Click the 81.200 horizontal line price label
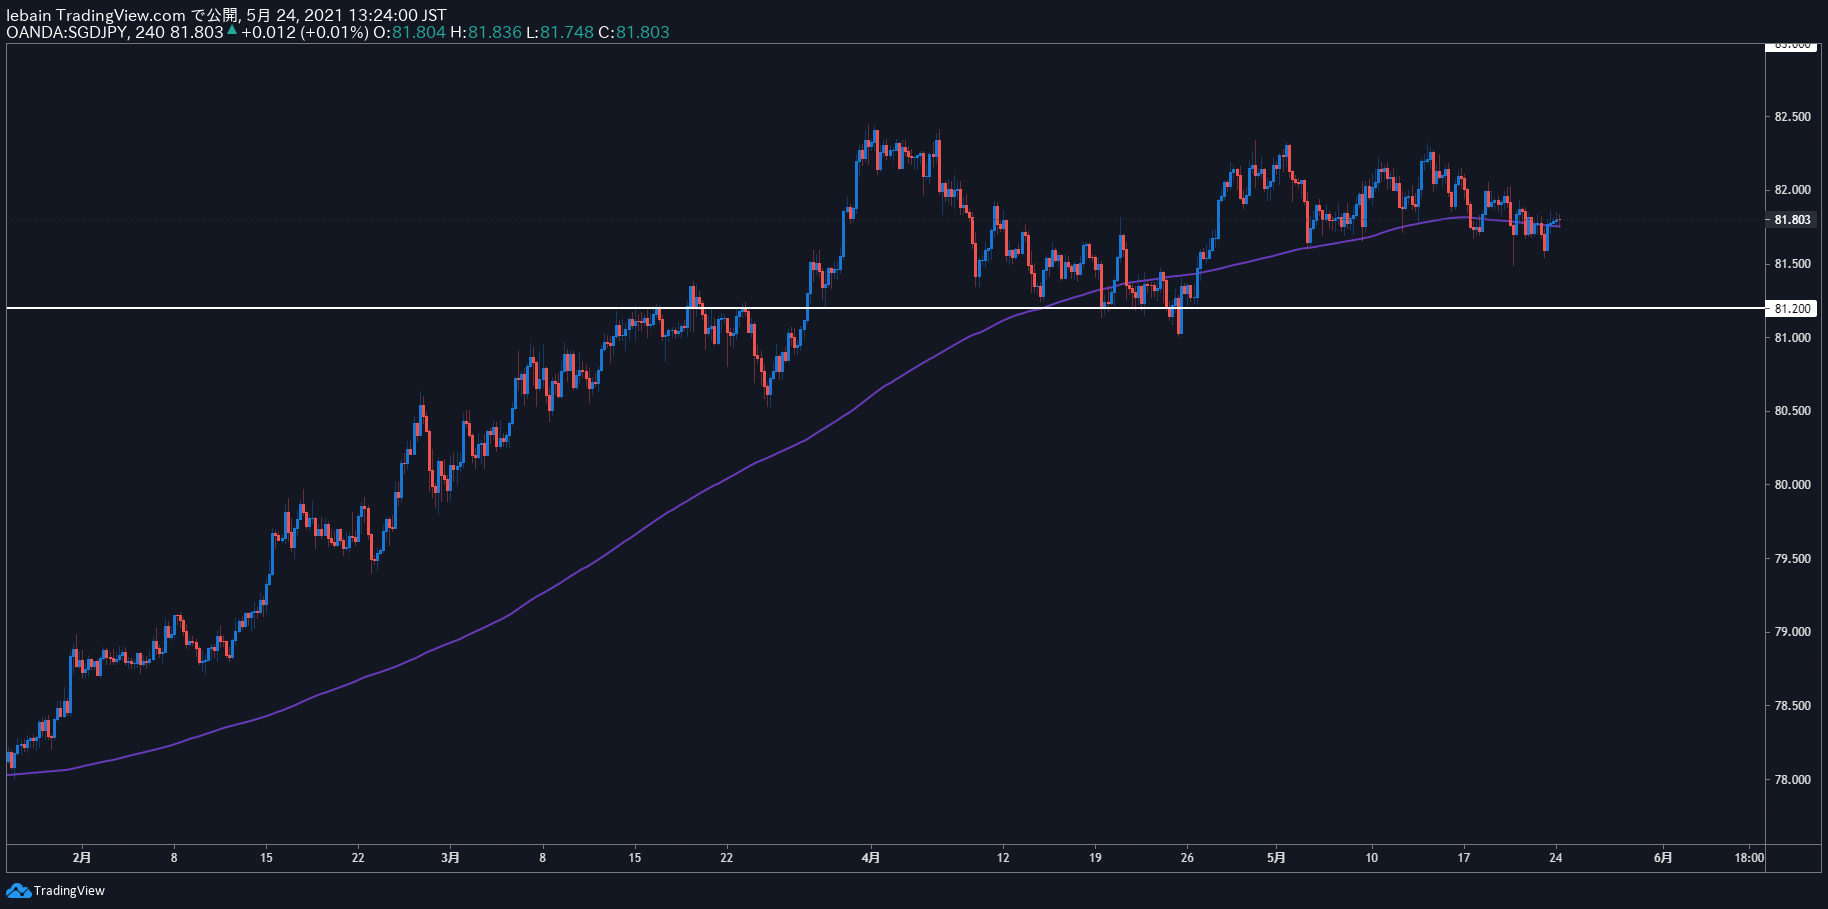The height and width of the screenshot is (909, 1828). point(1792,308)
